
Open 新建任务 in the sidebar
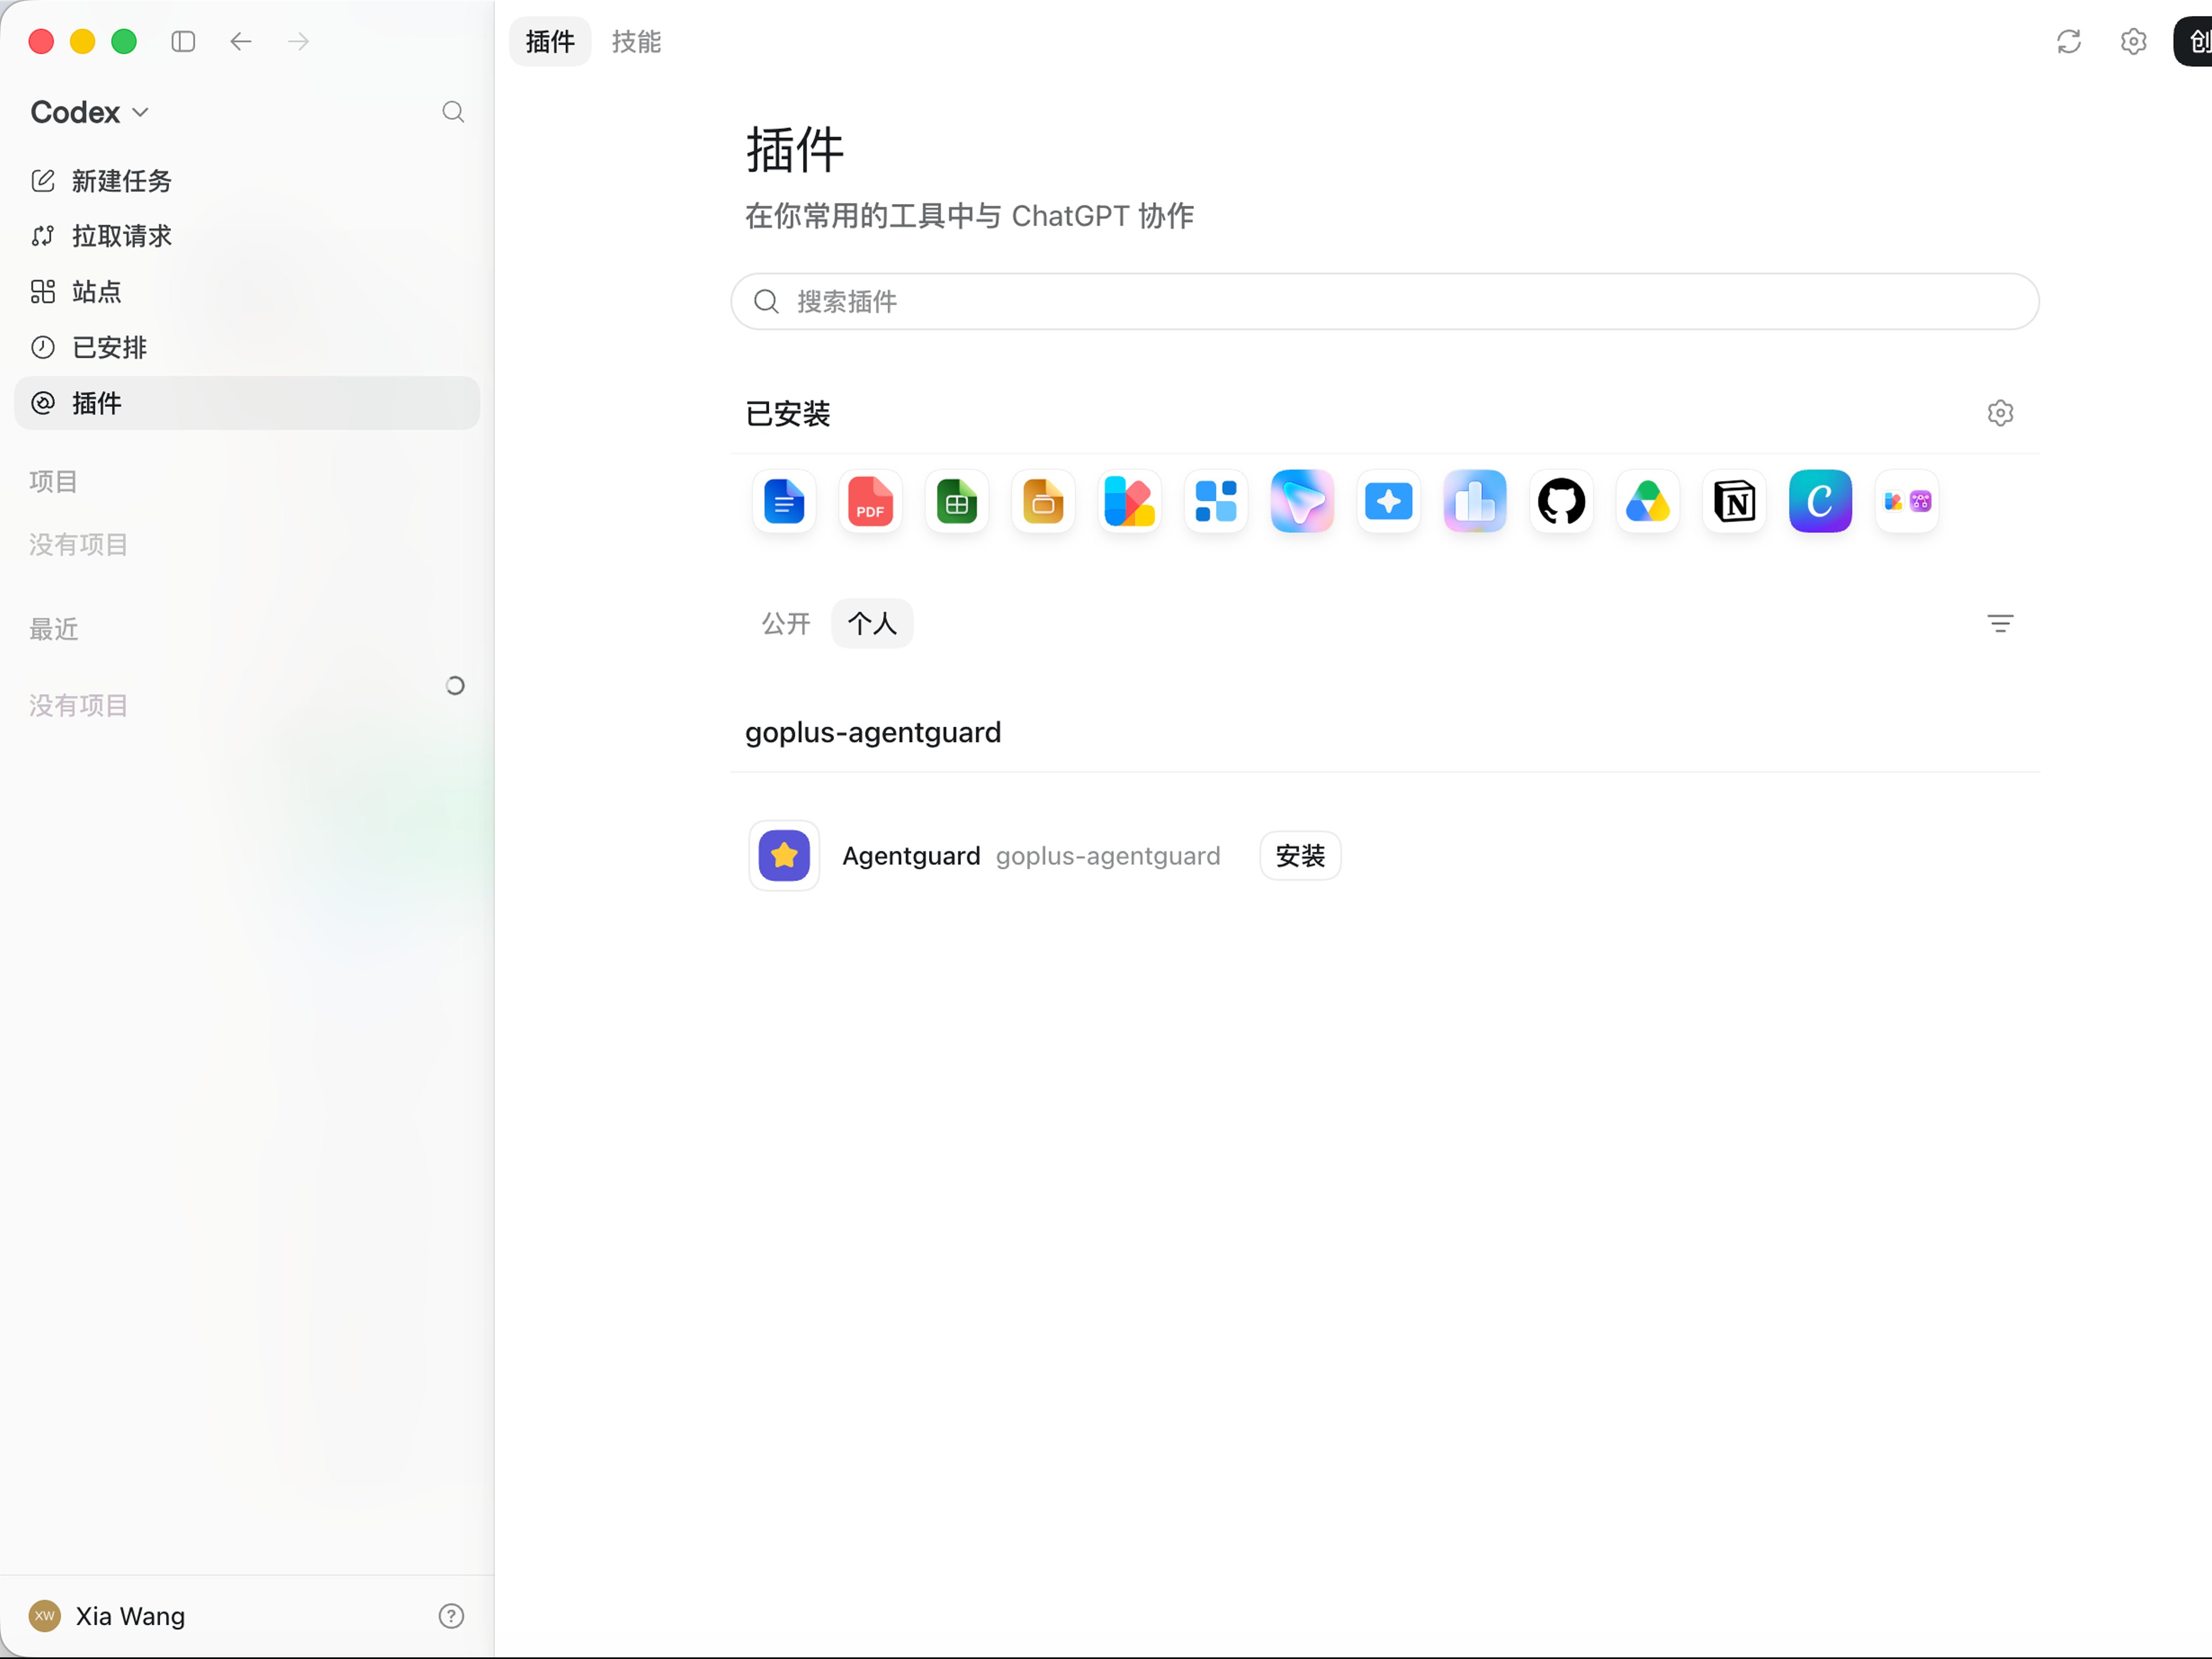pyautogui.click(x=247, y=181)
